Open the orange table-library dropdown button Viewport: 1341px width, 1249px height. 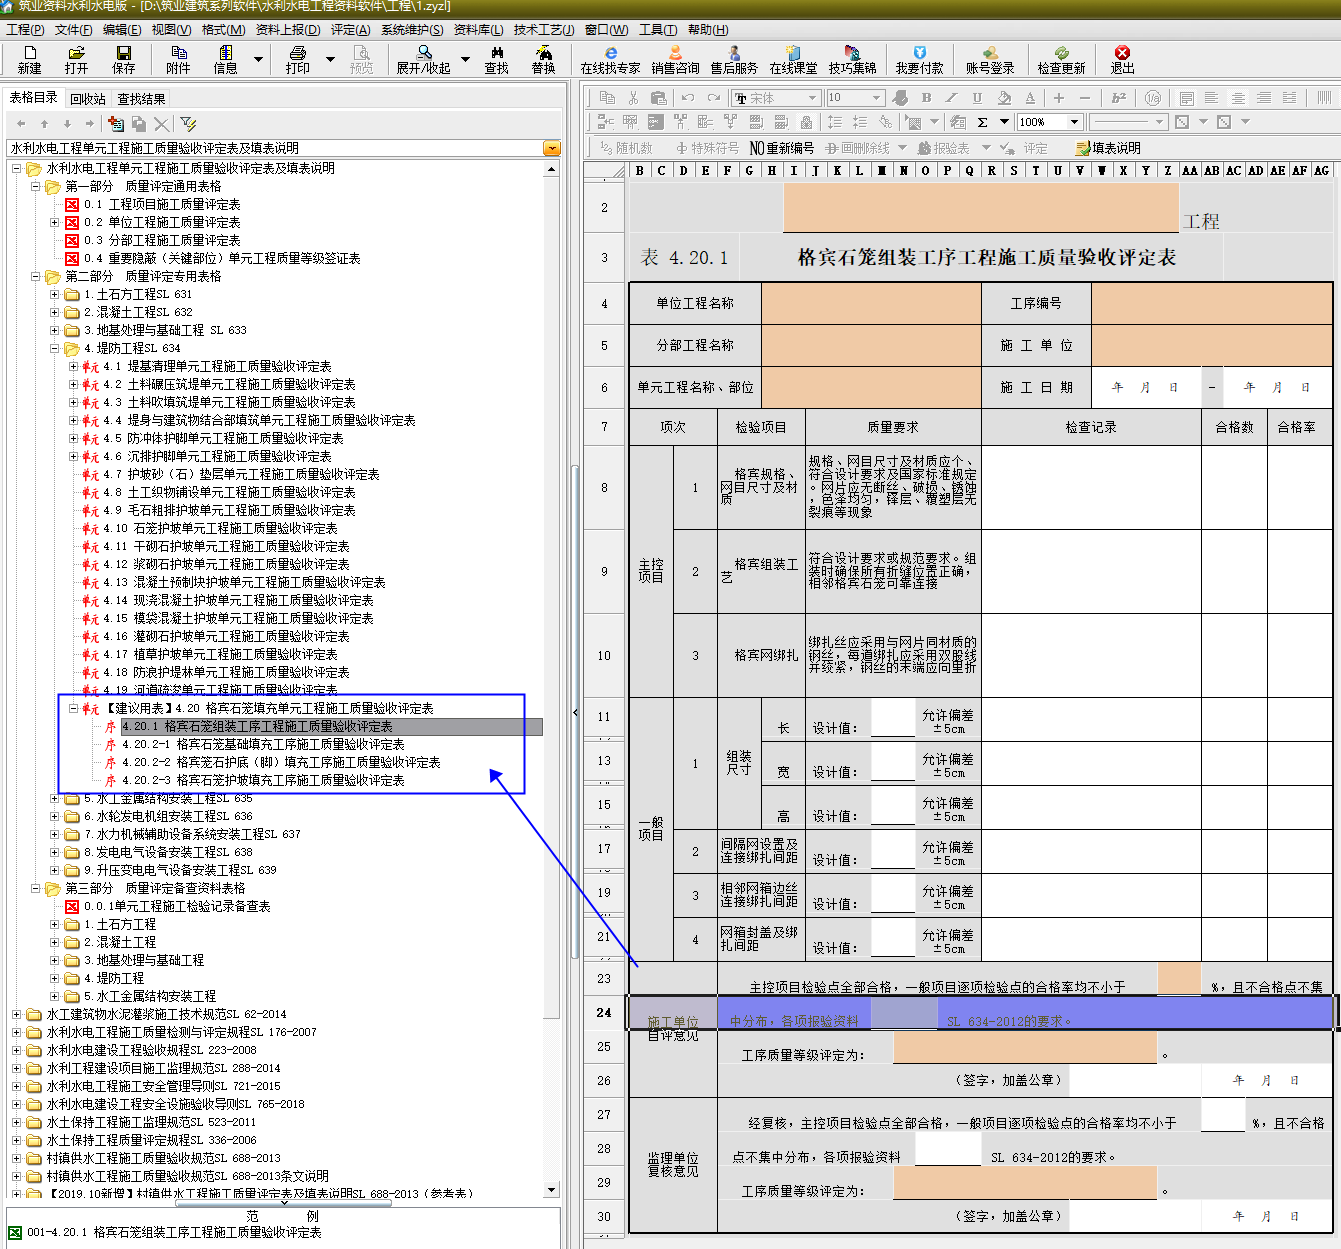pyautogui.click(x=552, y=148)
